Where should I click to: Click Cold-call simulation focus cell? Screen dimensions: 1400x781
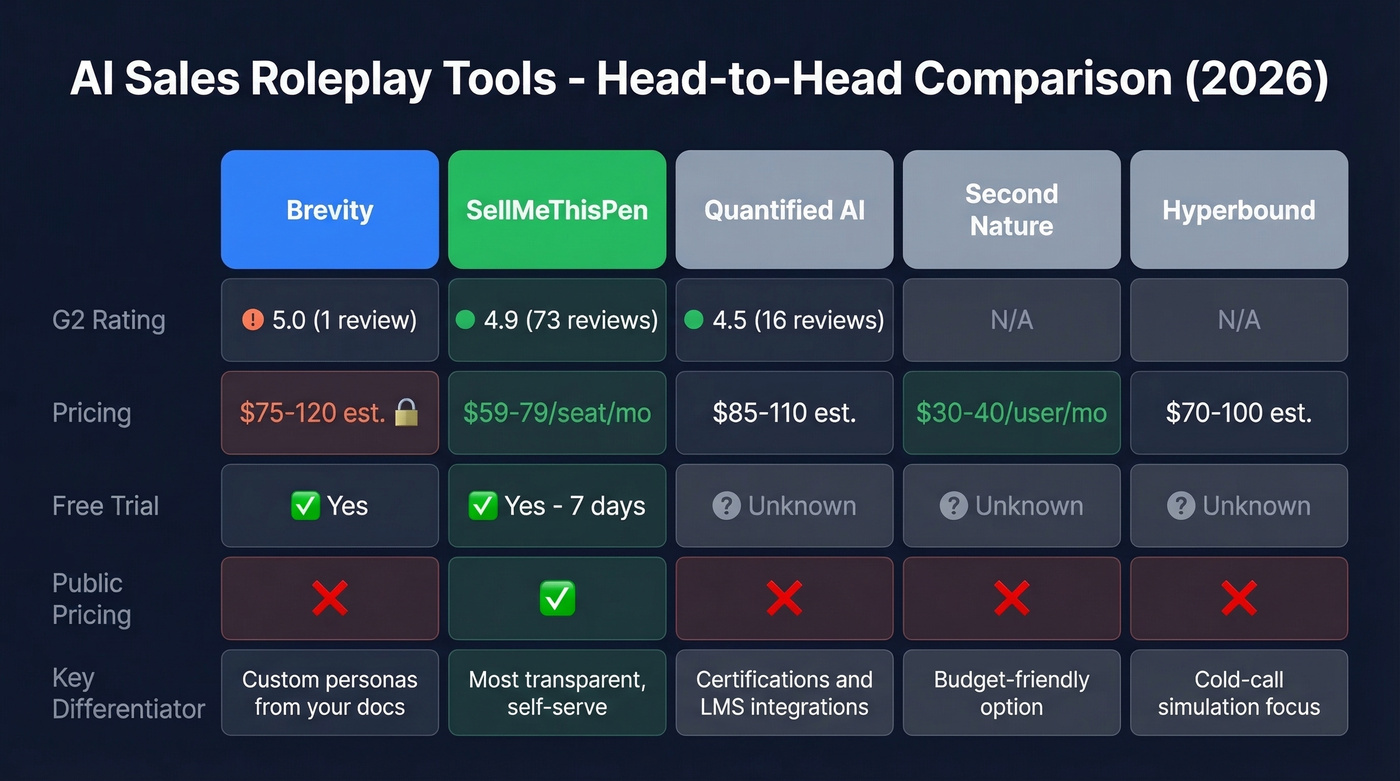[x=1239, y=693]
